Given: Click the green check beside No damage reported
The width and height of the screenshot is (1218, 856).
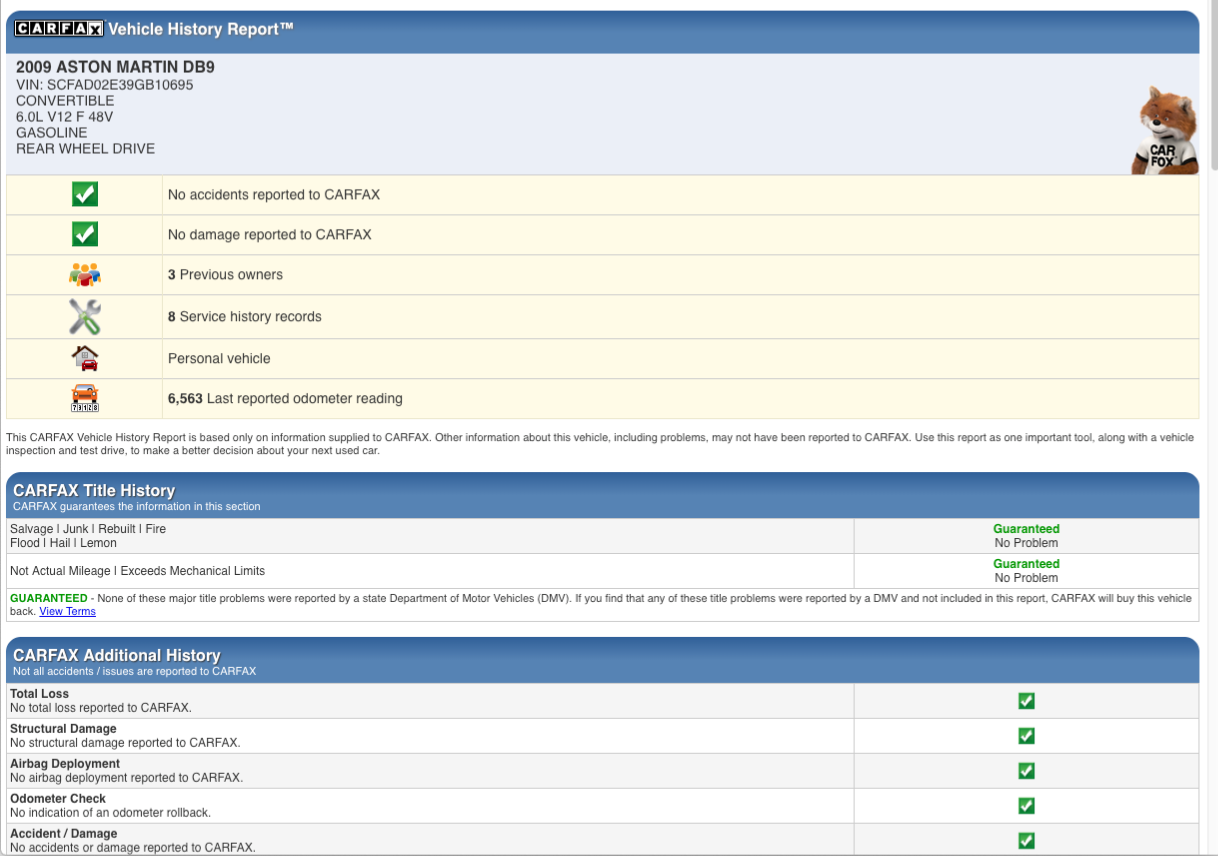Looking at the screenshot, I should pyautogui.click(x=85, y=234).
